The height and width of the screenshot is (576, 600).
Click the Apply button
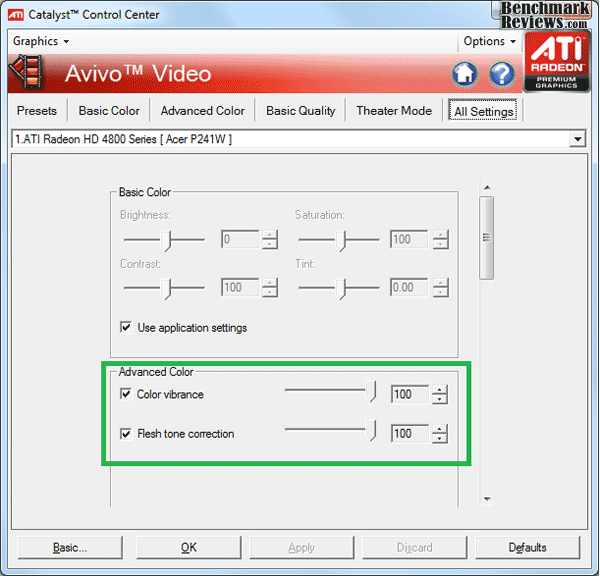coord(302,547)
